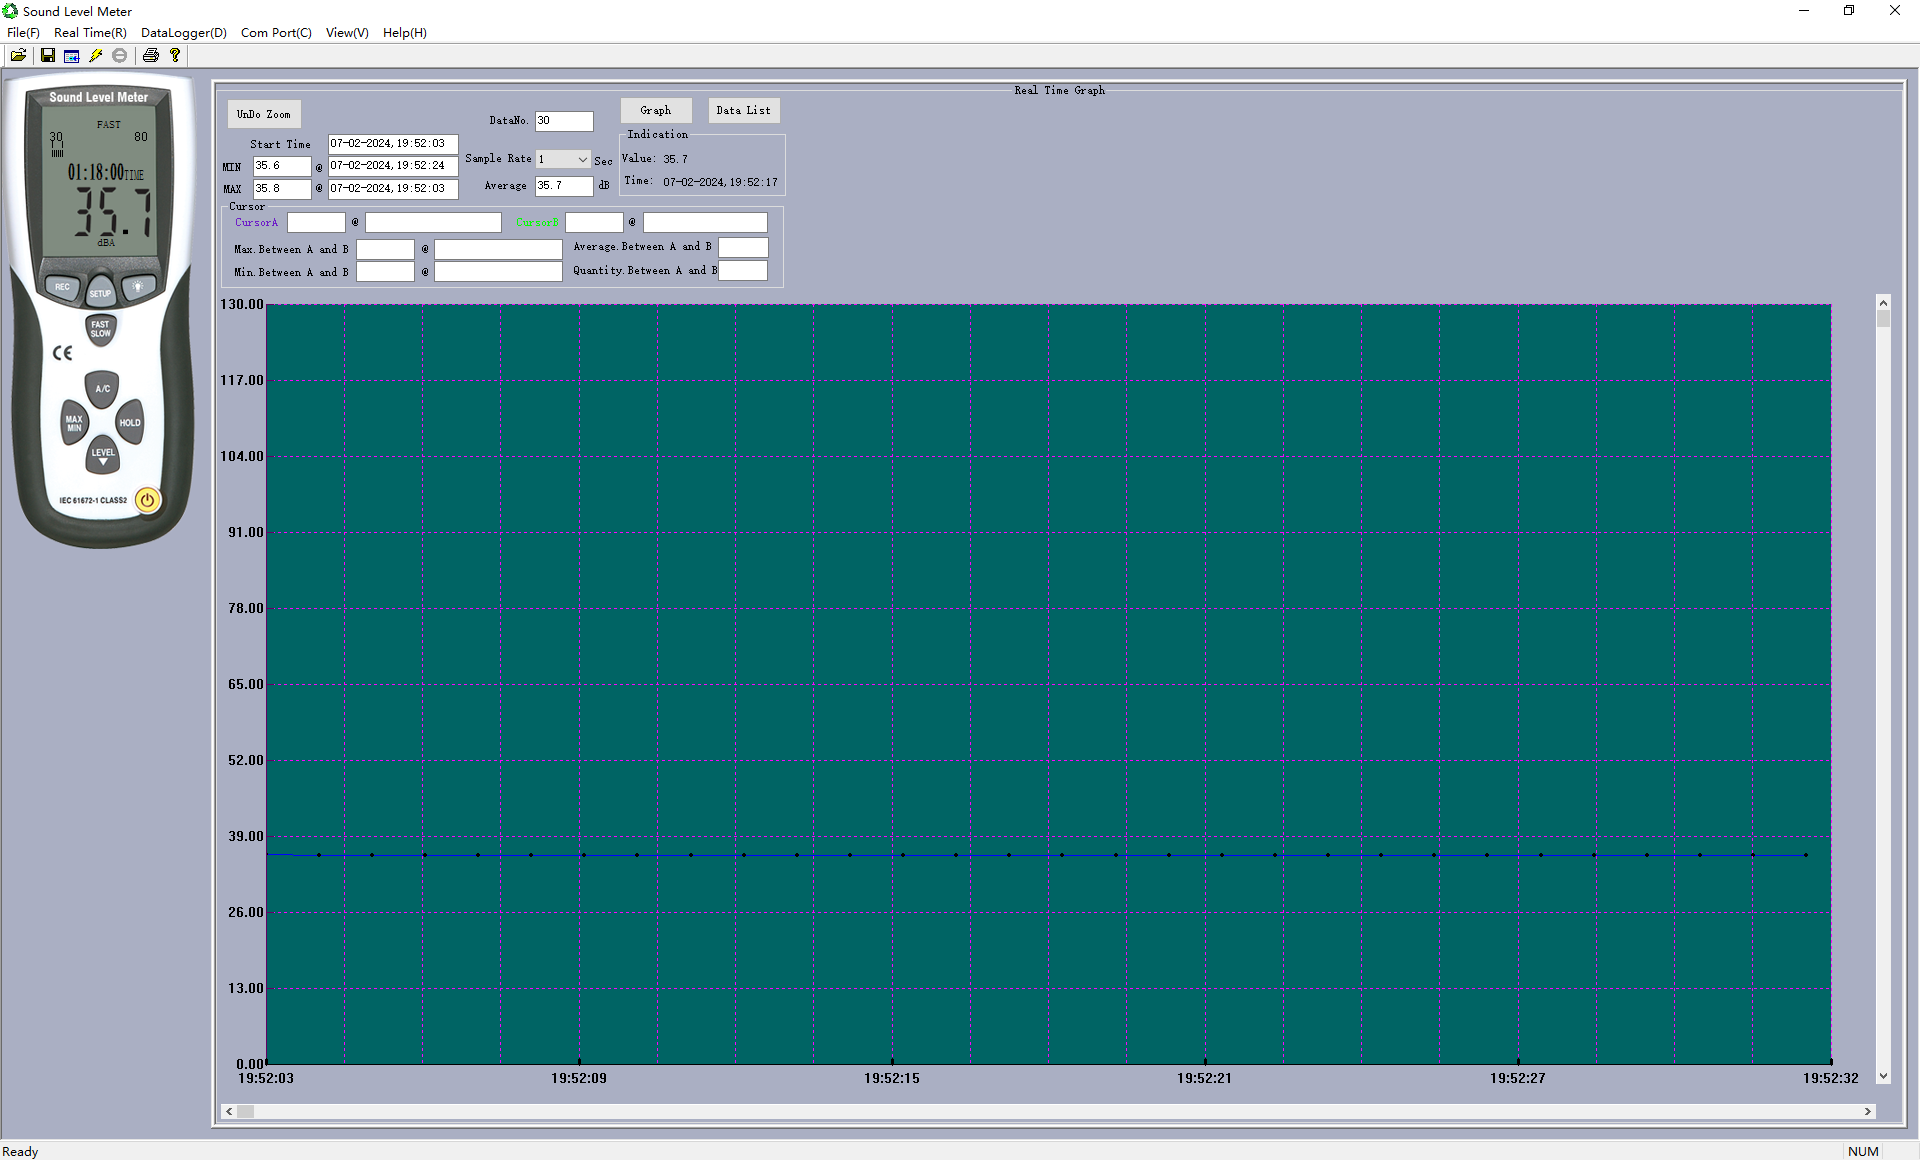Click the help icon in toolbar
This screenshot has width=1920, height=1160.
point(174,55)
